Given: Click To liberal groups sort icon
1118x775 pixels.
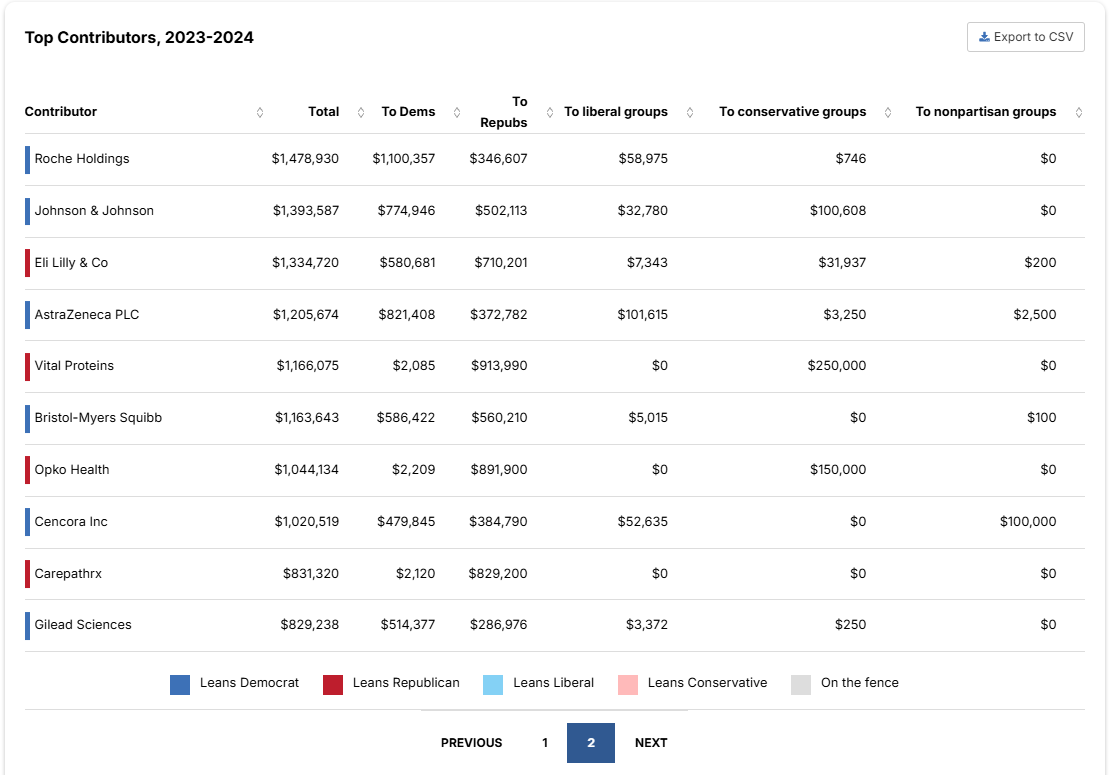Looking at the screenshot, I should [690, 112].
